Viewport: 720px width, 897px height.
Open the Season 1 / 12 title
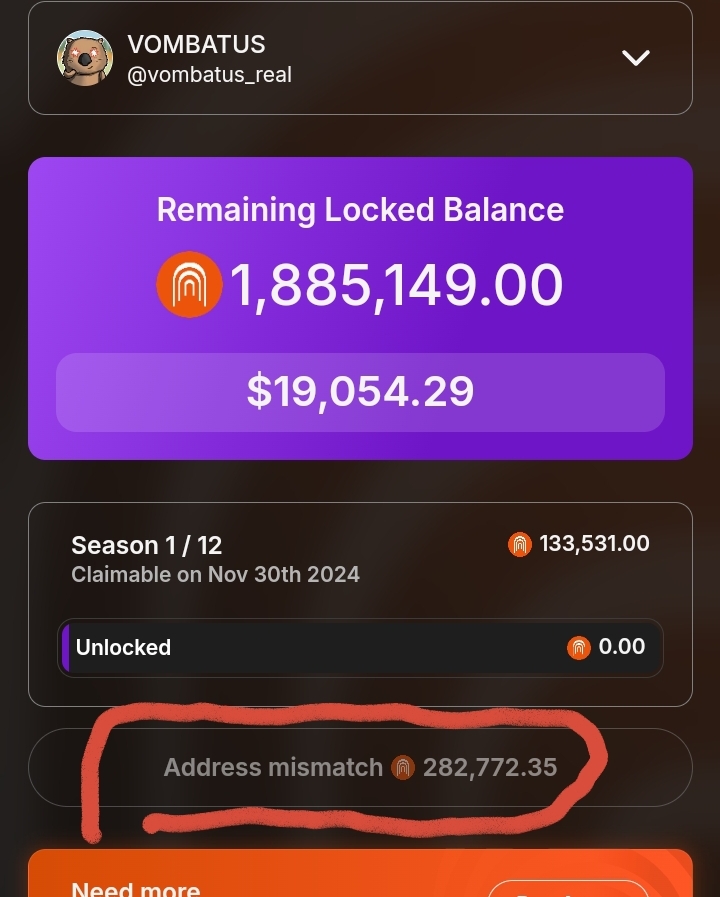pos(146,545)
